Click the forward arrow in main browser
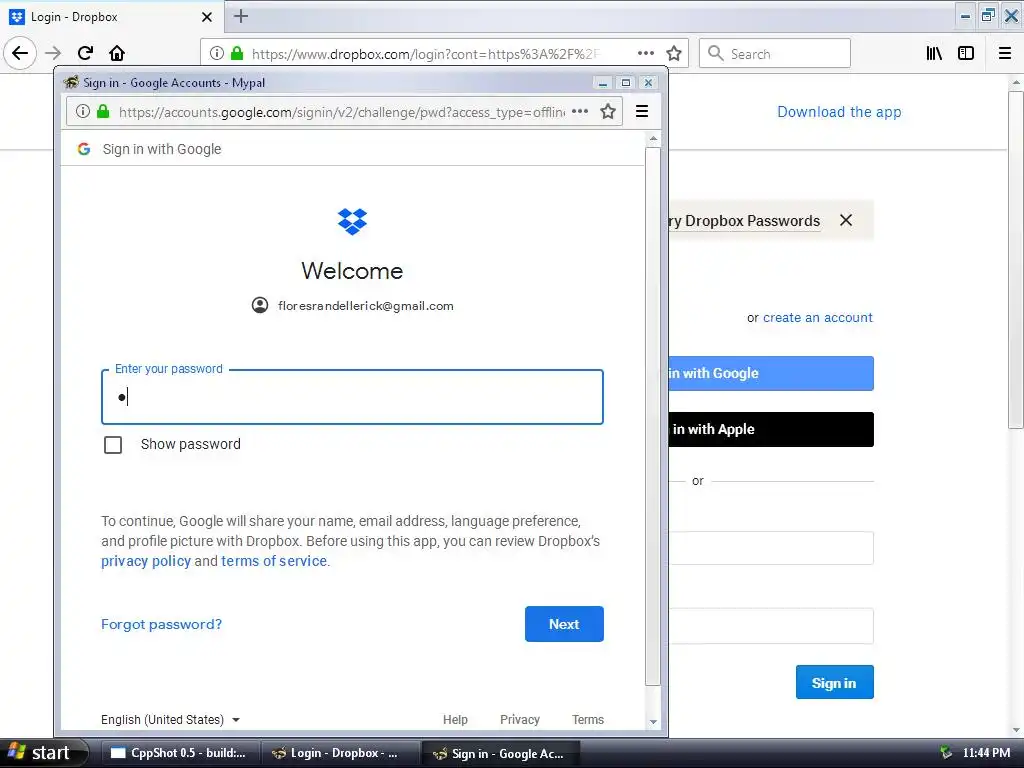This screenshot has width=1024, height=768. (x=54, y=53)
